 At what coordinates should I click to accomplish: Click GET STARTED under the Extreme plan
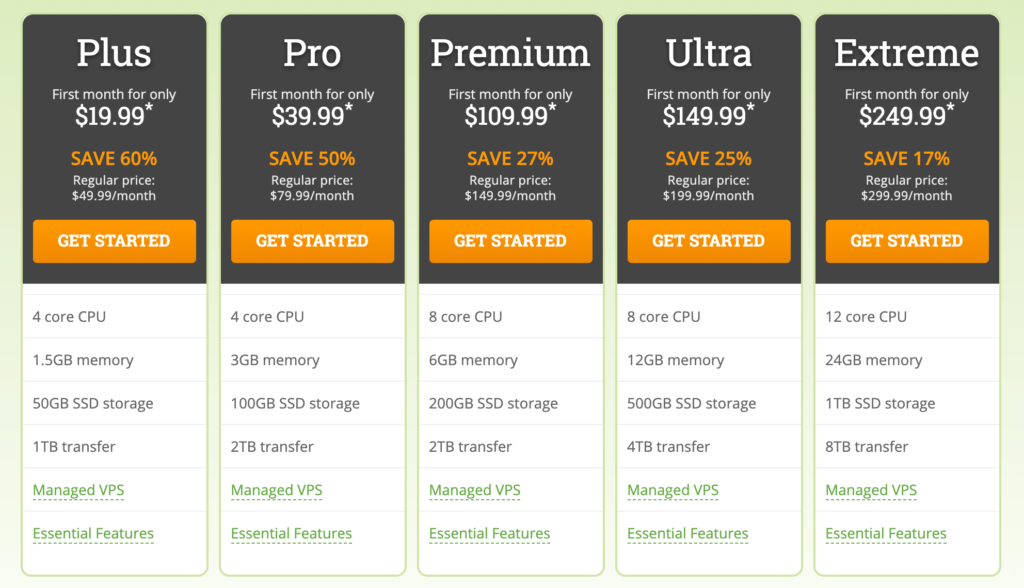(907, 241)
